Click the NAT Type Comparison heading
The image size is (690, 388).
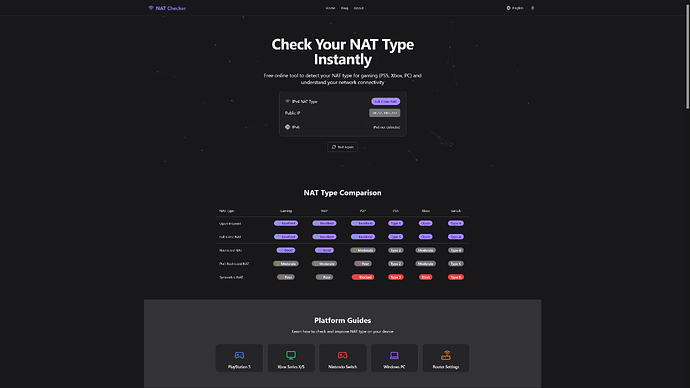click(x=342, y=193)
